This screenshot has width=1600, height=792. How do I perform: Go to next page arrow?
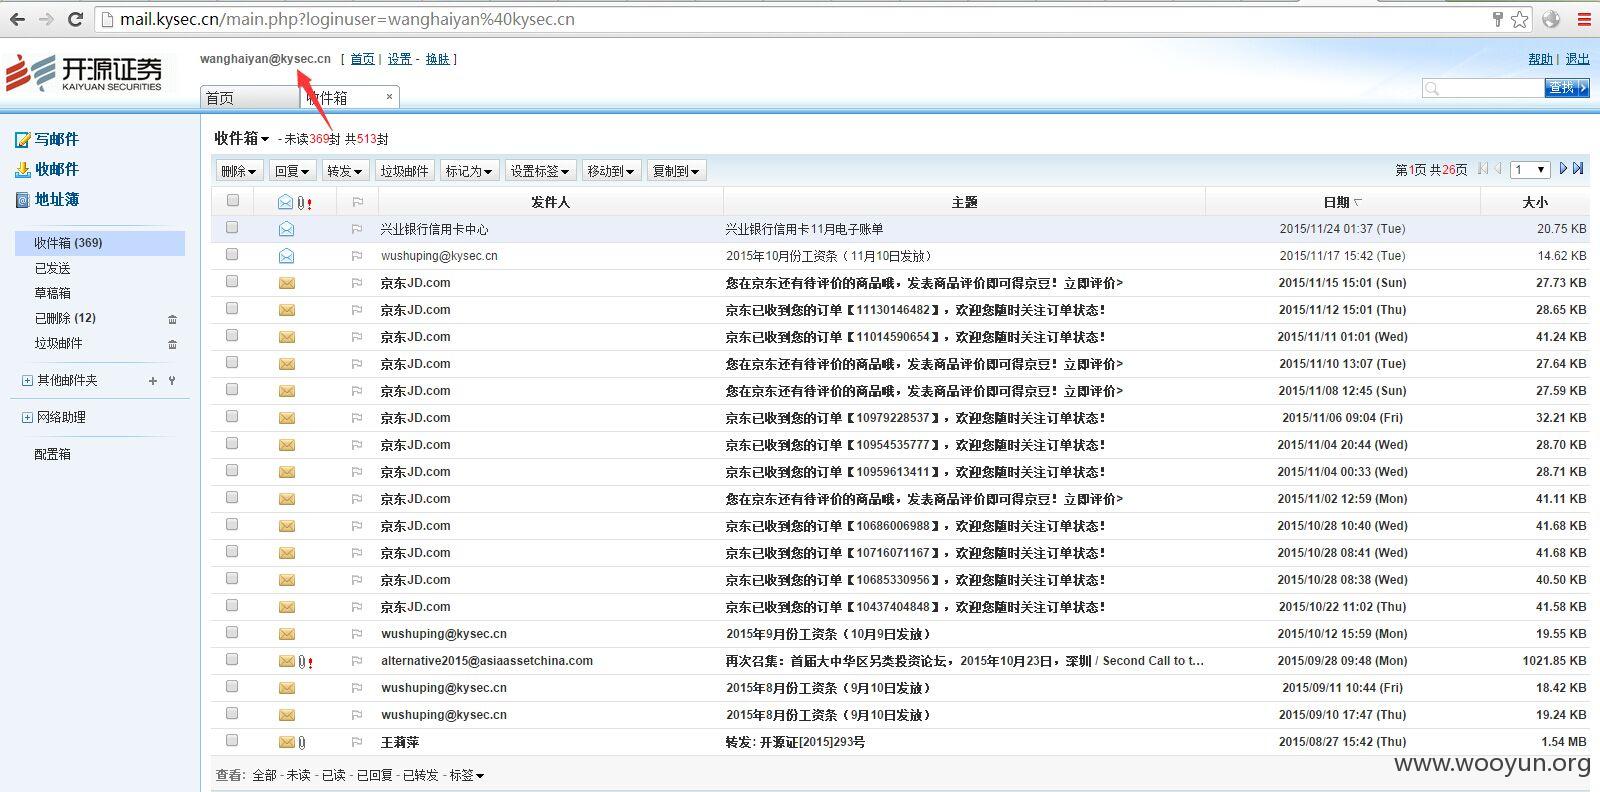tap(1563, 169)
